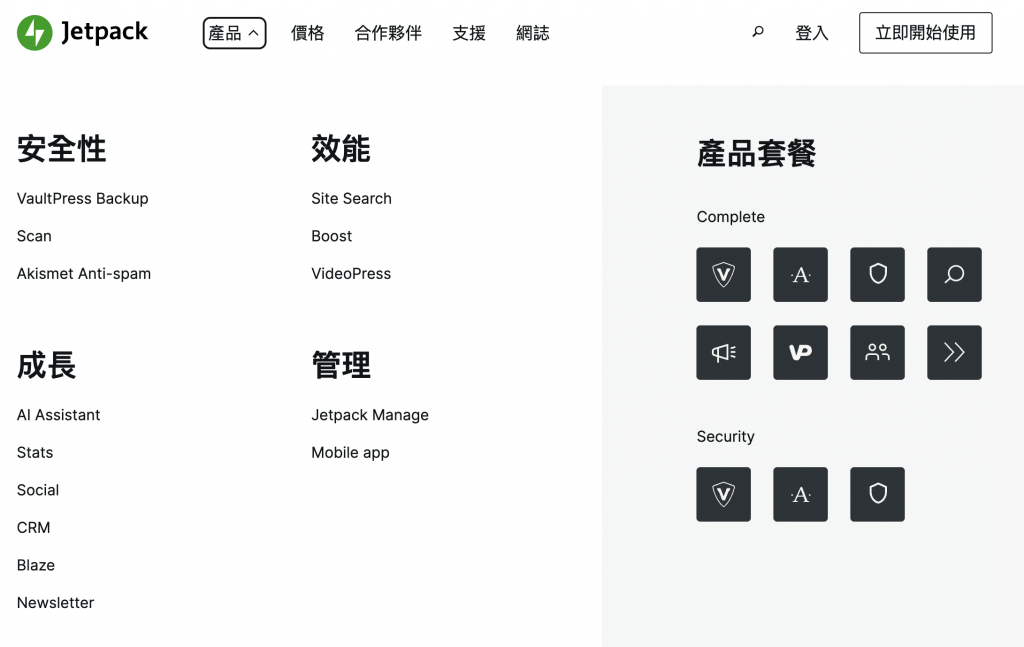Open the VideoPress text link
The height and width of the screenshot is (647, 1024).
click(351, 274)
